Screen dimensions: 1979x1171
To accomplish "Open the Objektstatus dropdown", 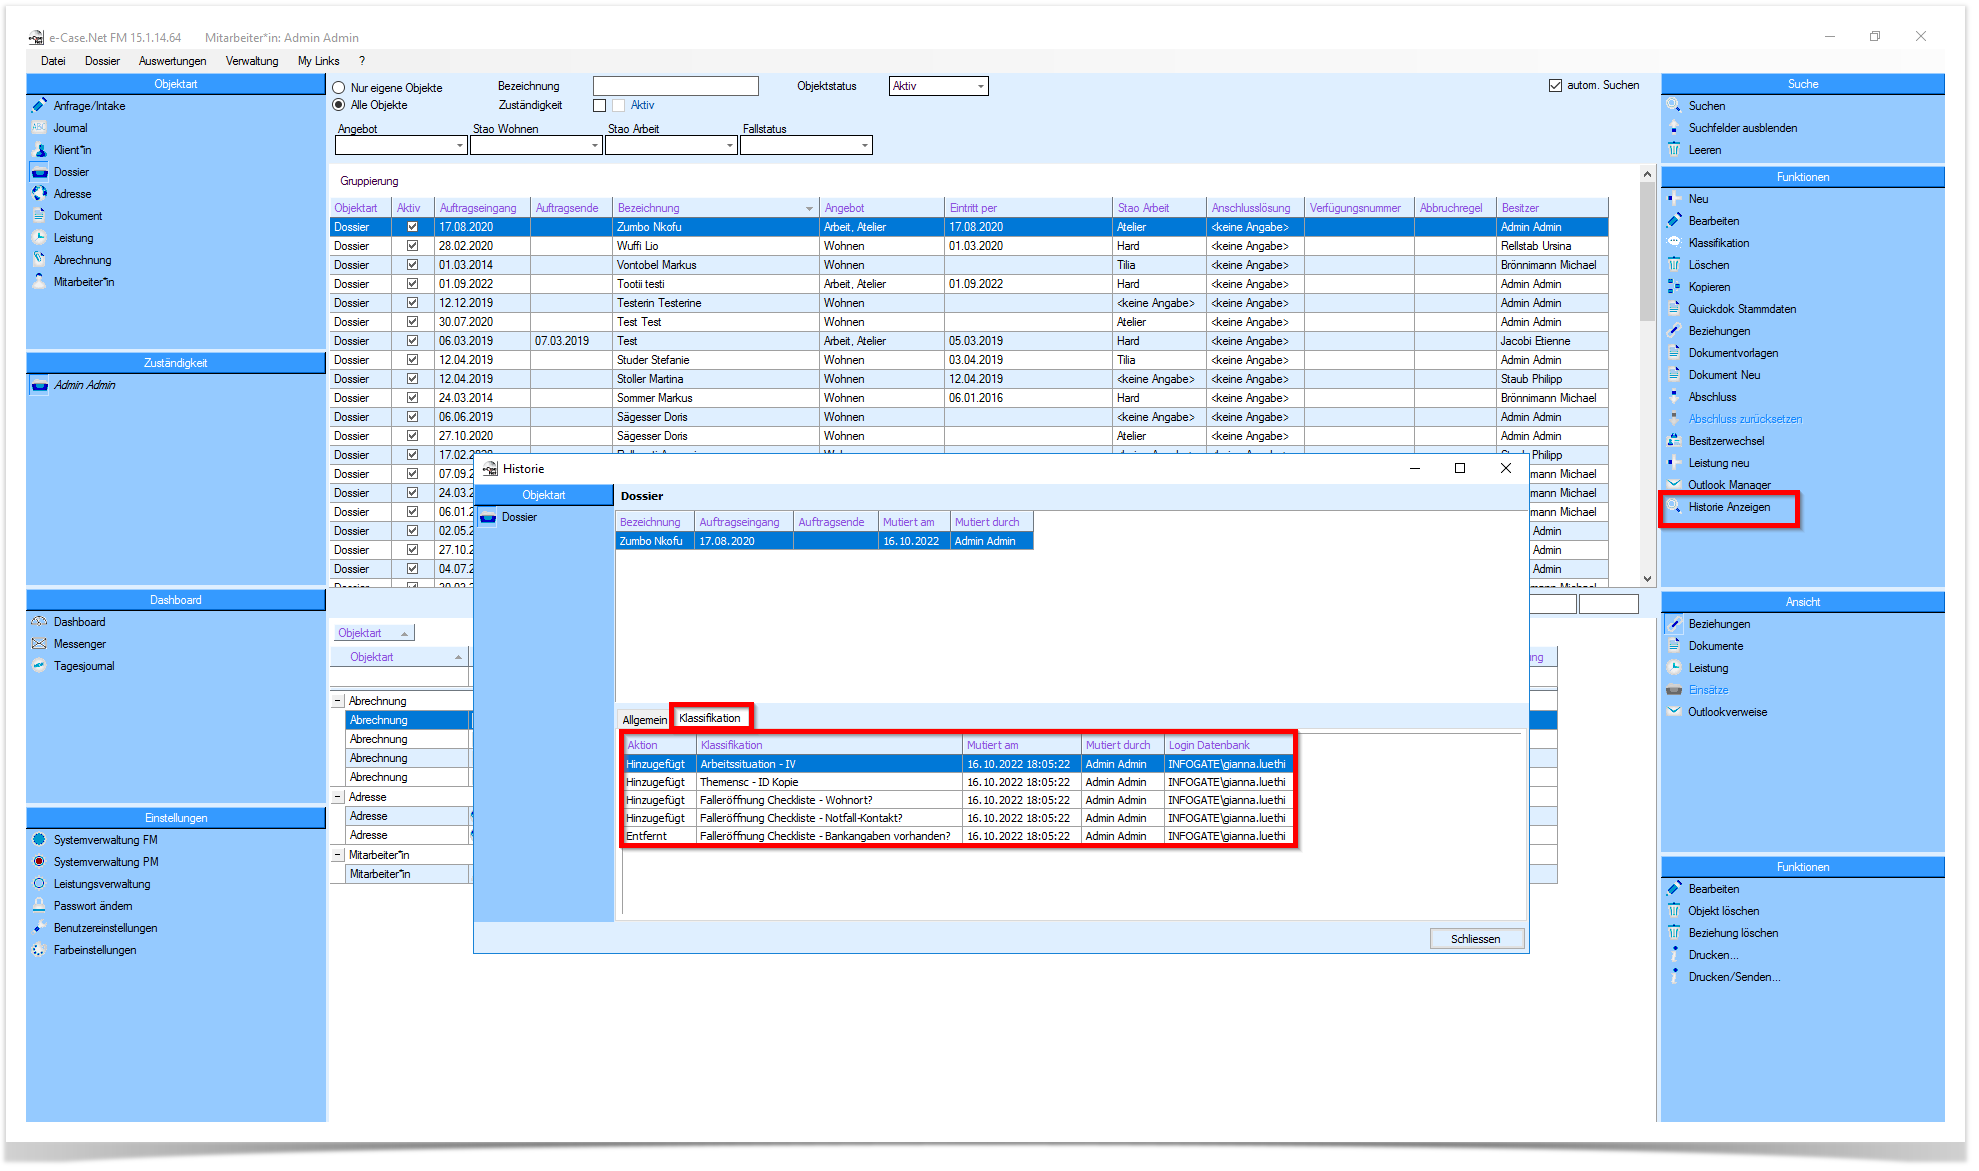I will pos(980,86).
